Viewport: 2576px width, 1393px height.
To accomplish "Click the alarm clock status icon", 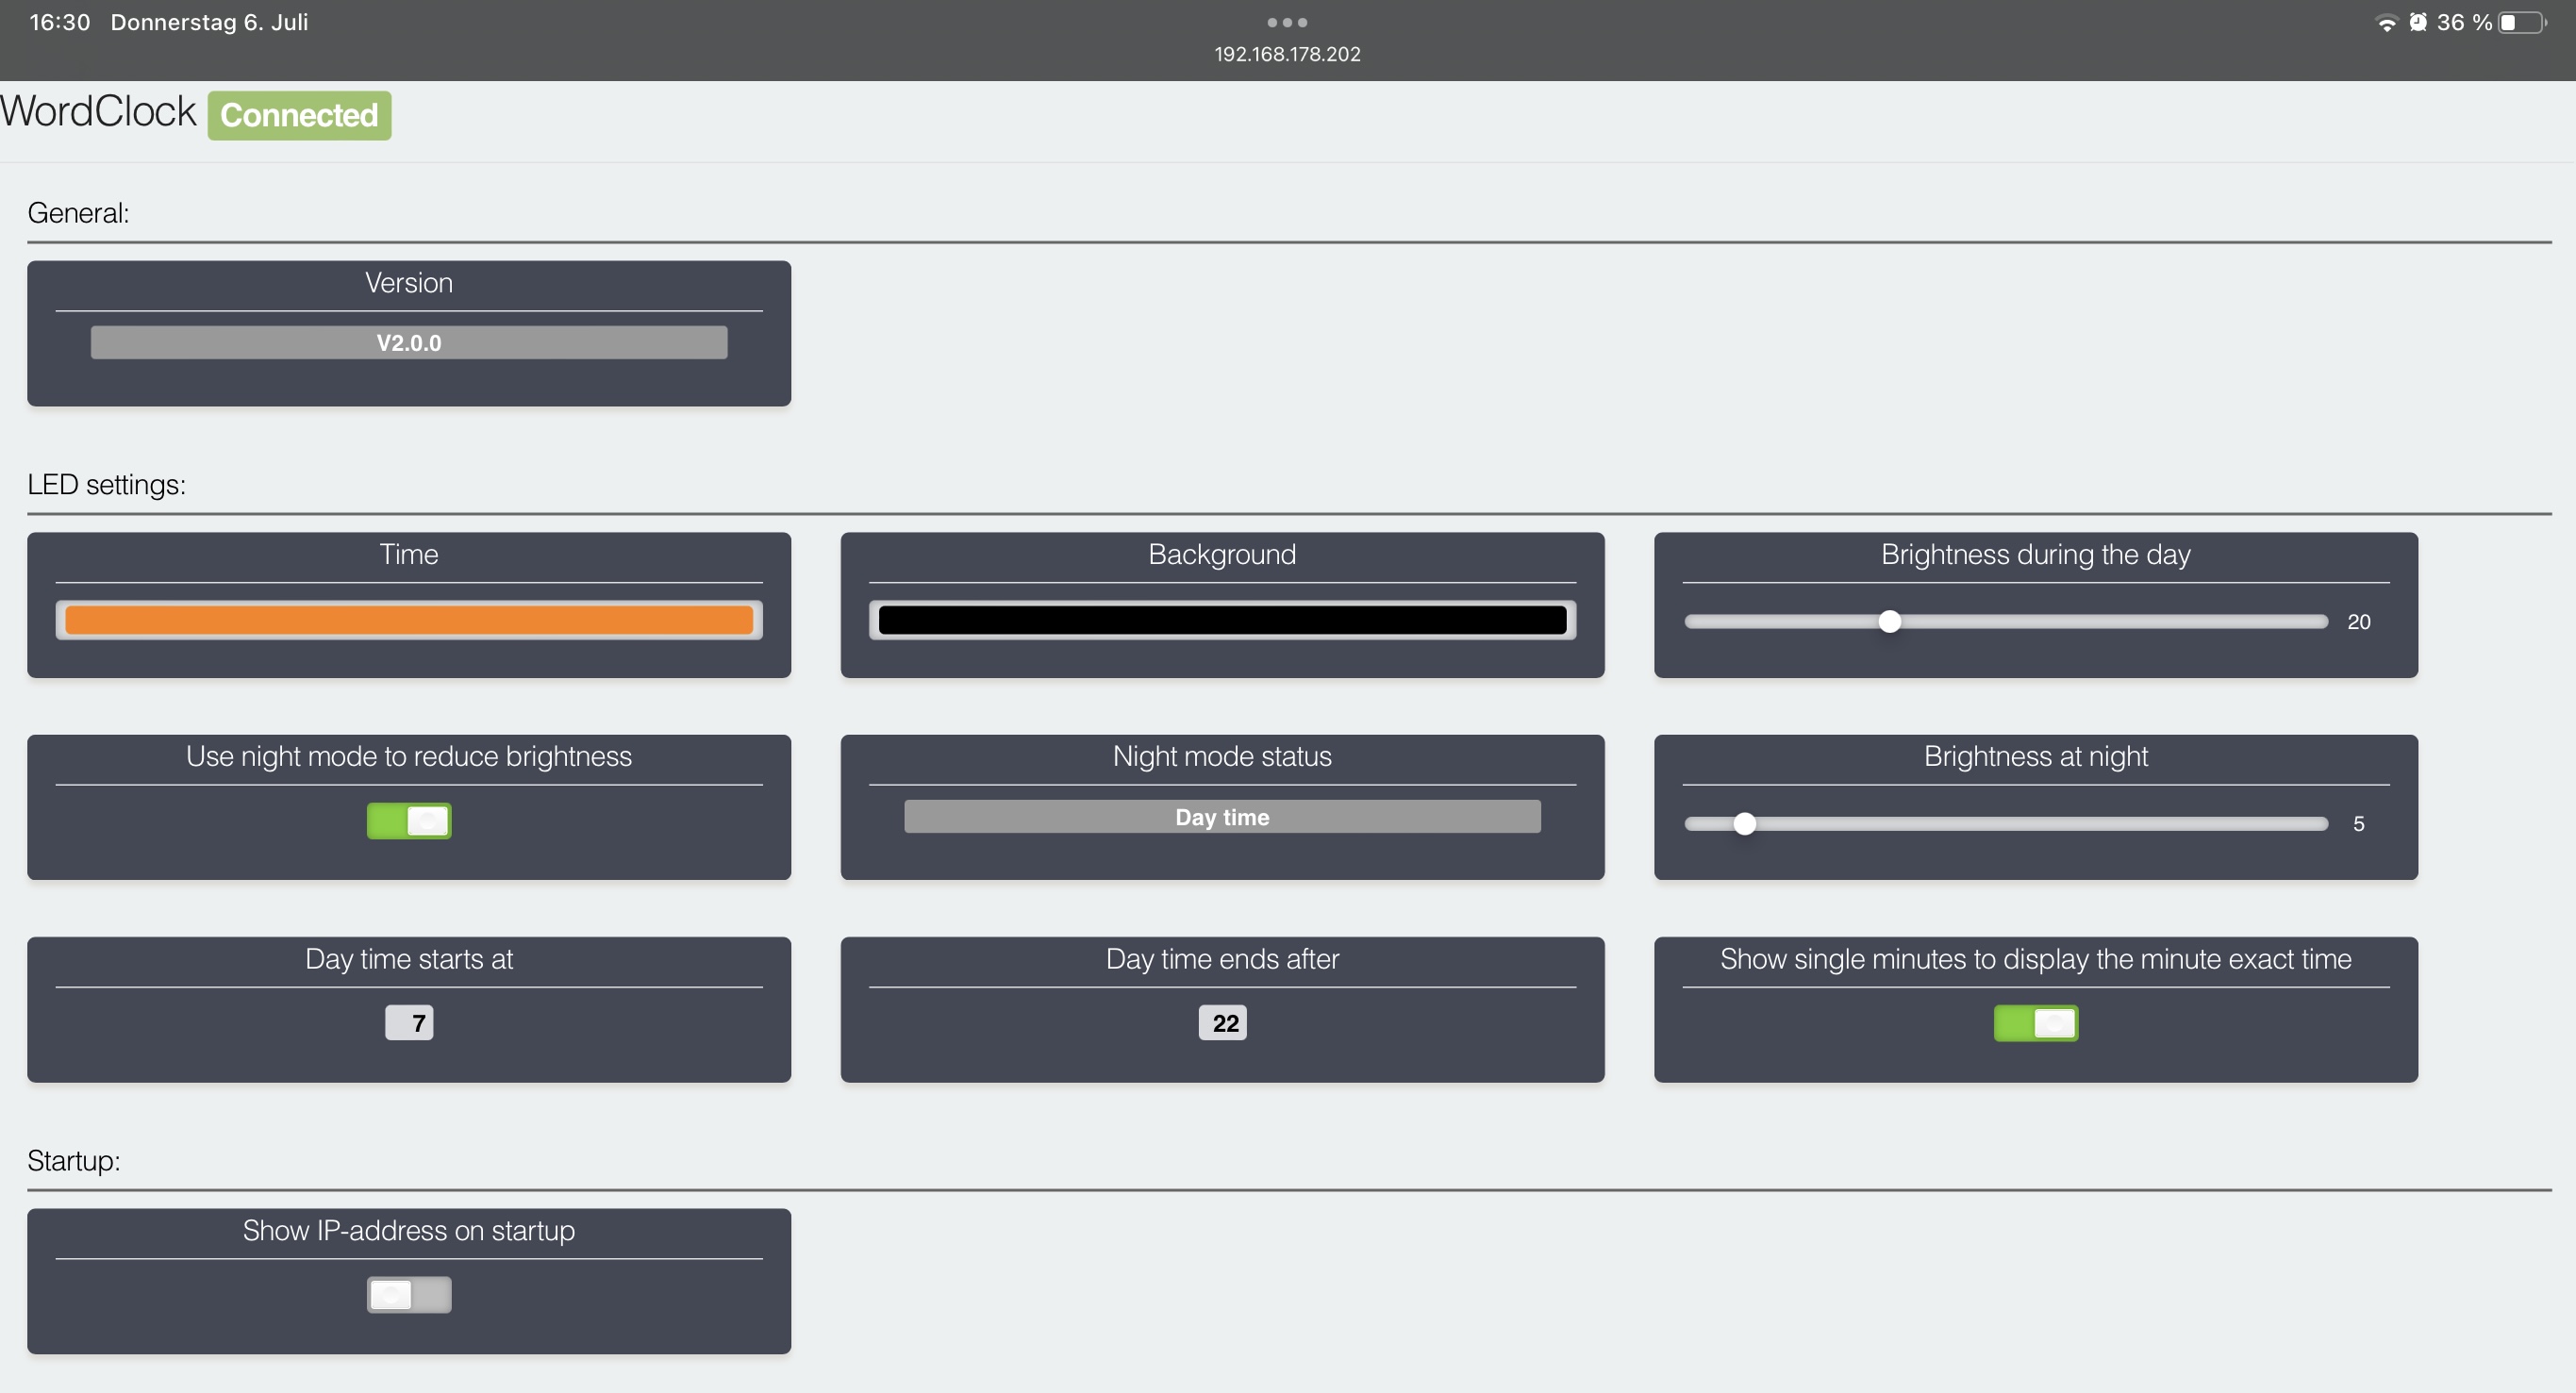I will [2418, 22].
